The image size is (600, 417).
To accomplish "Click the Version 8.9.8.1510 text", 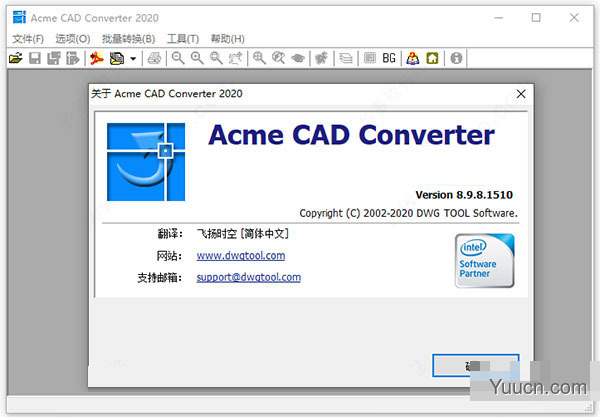I will tap(464, 195).
